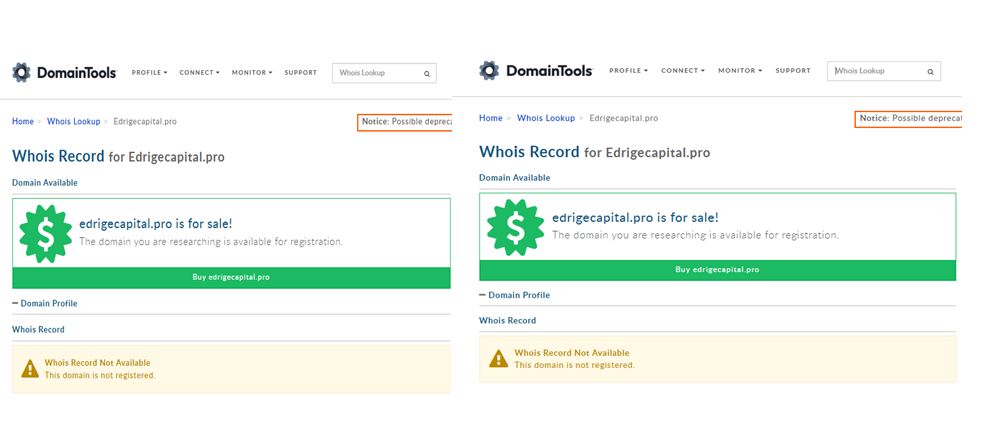The height and width of the screenshot is (426, 983).
Task: Open MONITOR dropdown in left screenshot
Action: point(252,73)
